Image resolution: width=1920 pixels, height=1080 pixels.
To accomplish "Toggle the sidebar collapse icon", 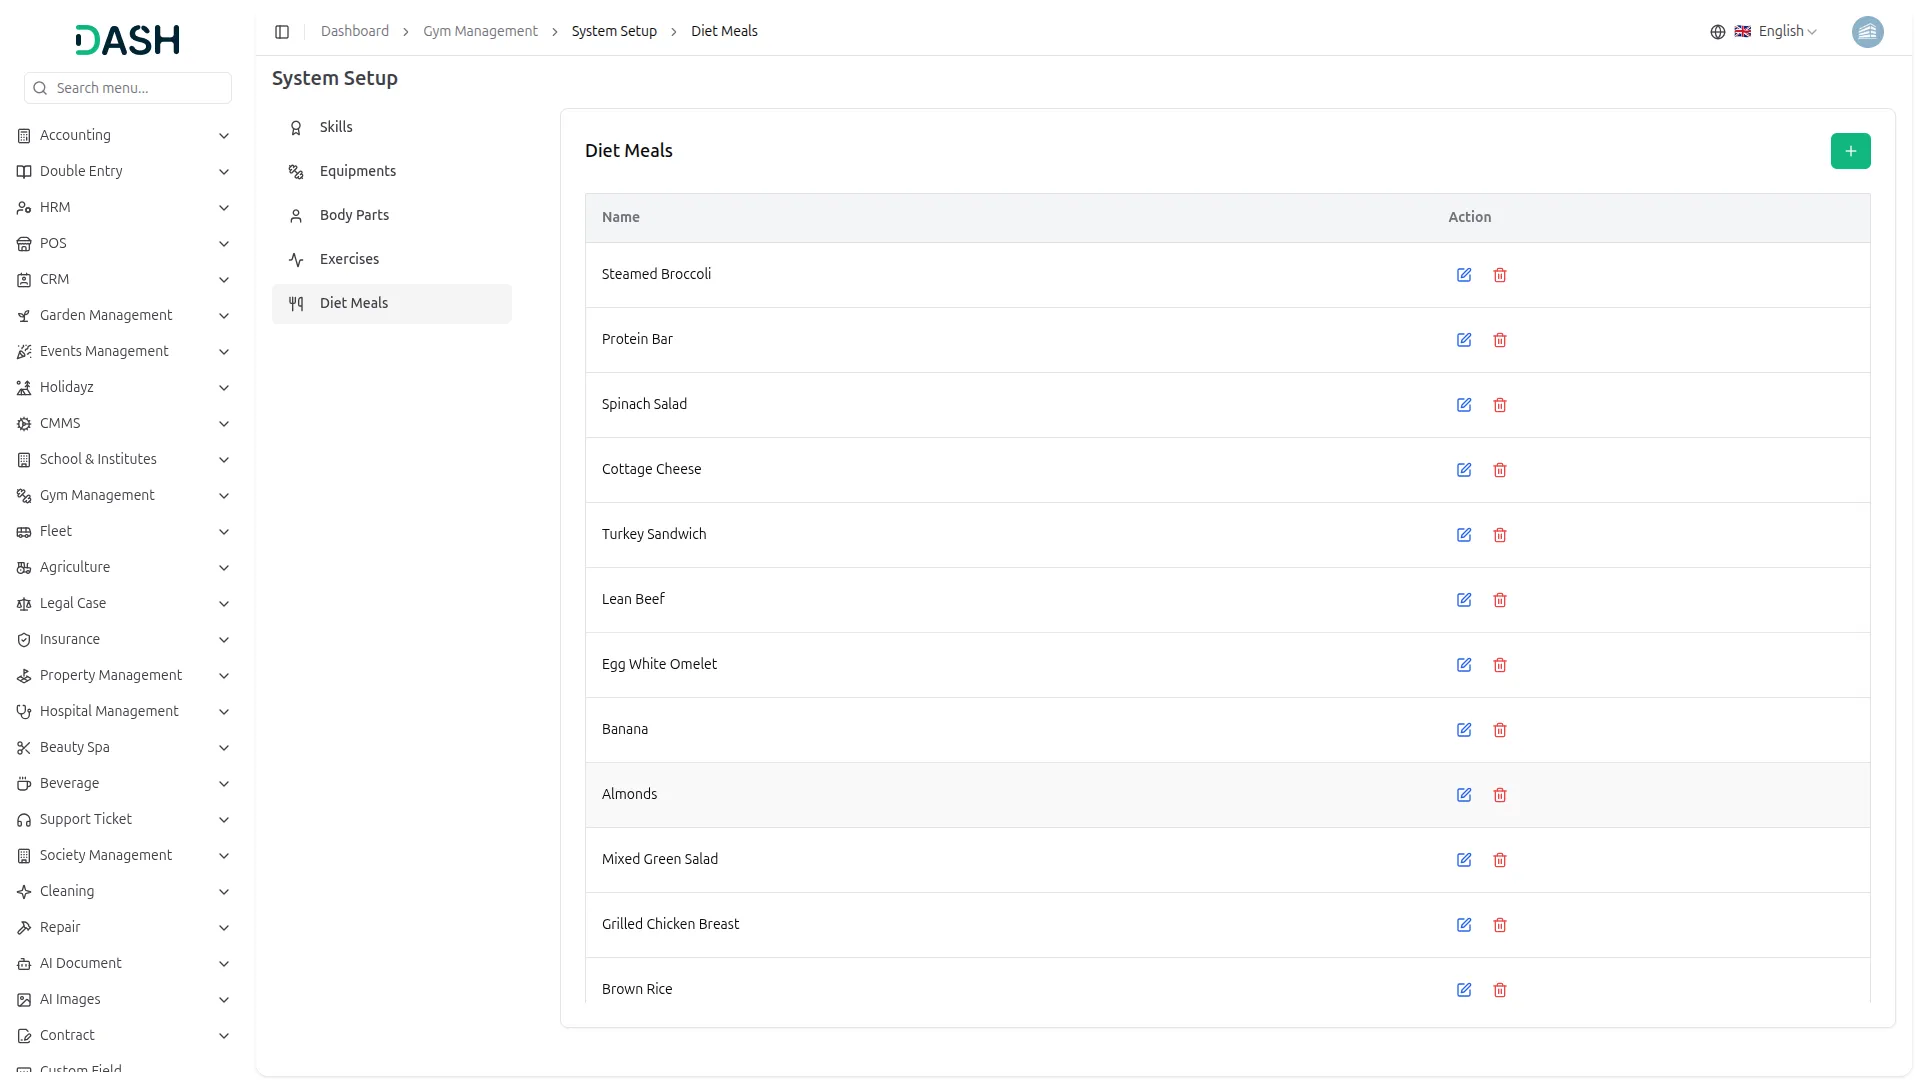I will 282,32.
